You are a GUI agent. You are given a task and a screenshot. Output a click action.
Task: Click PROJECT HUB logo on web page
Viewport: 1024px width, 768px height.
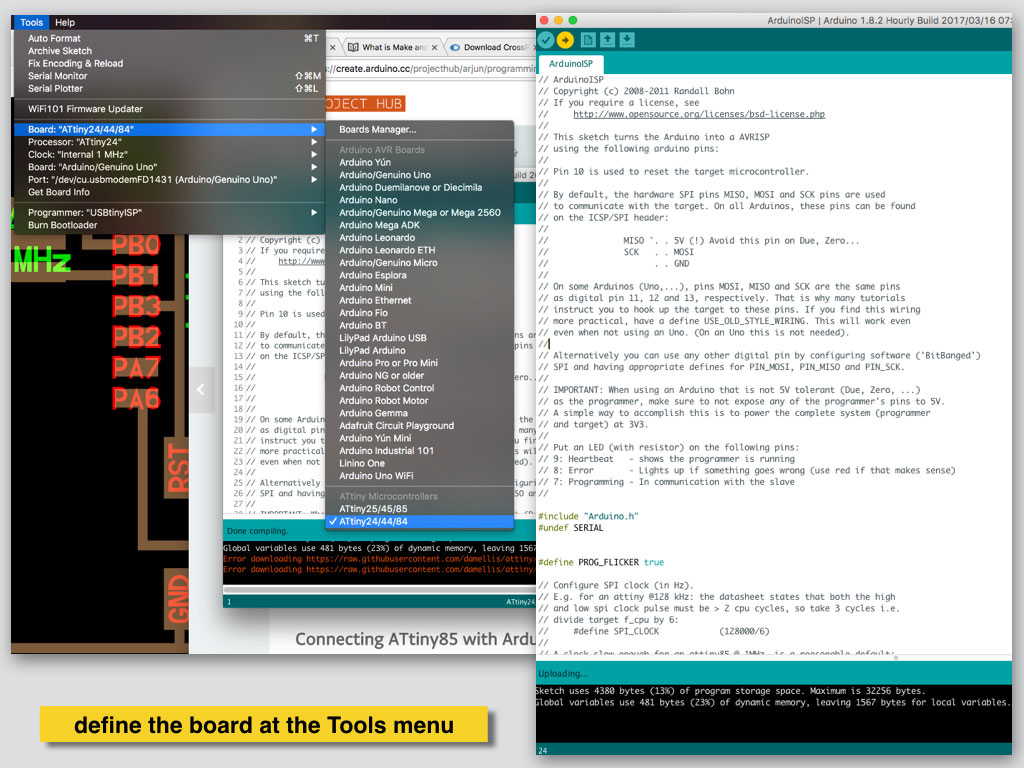(364, 104)
